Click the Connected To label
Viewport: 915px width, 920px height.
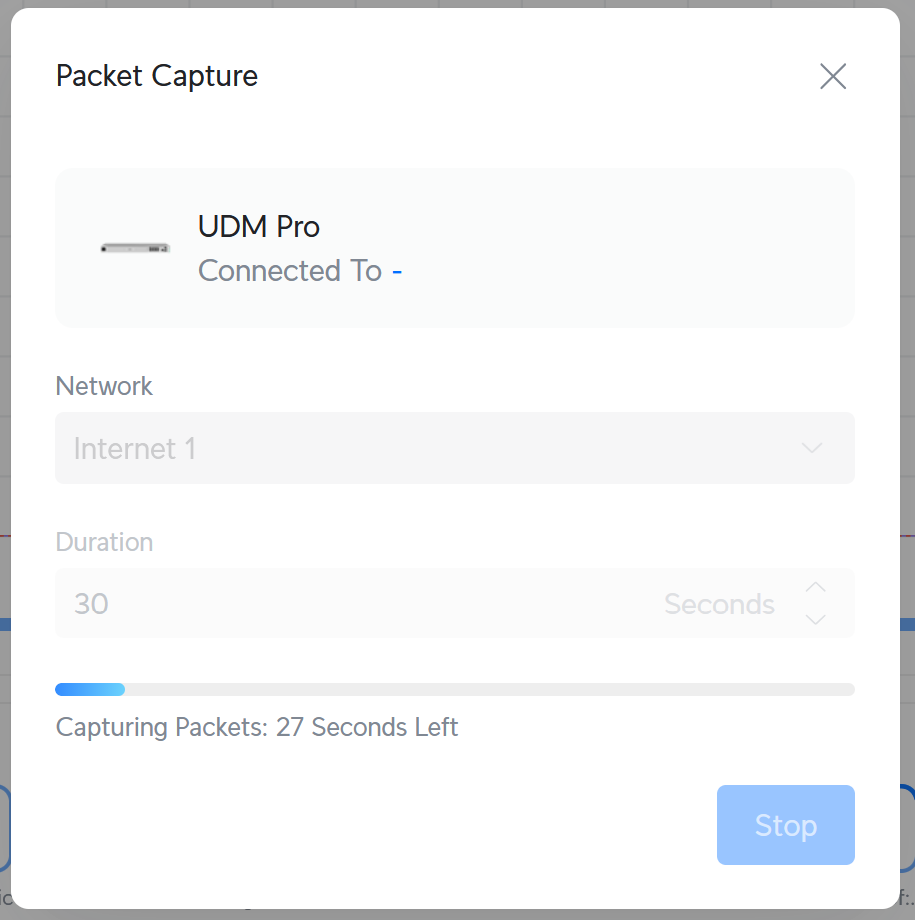pyautogui.click(x=290, y=271)
